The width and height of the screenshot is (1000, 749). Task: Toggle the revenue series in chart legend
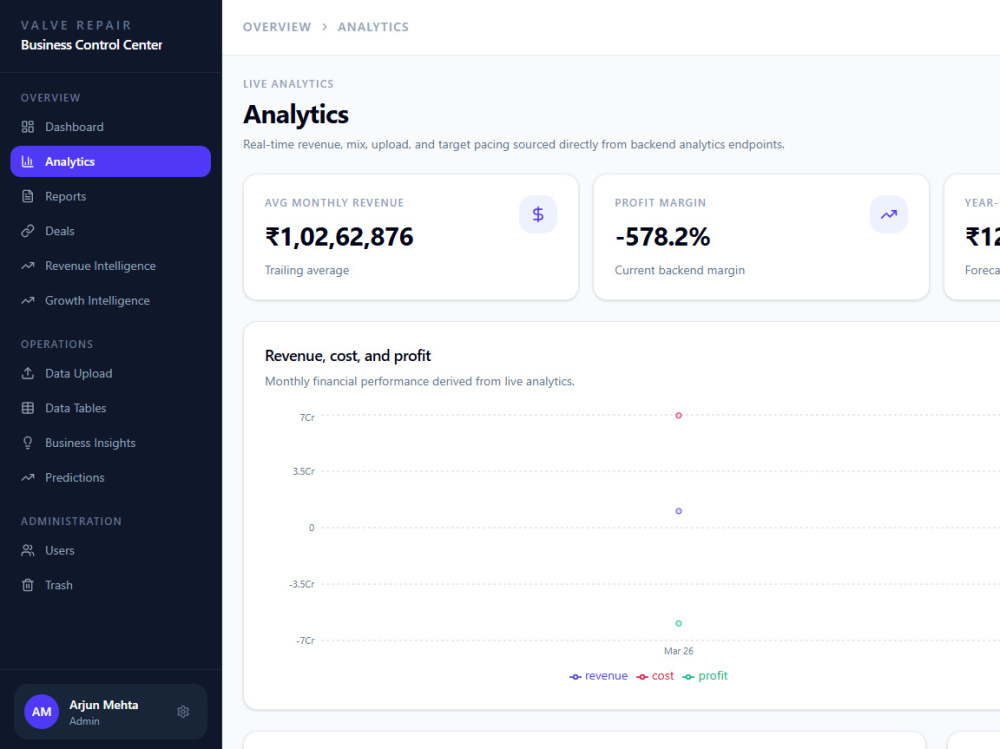(598, 676)
